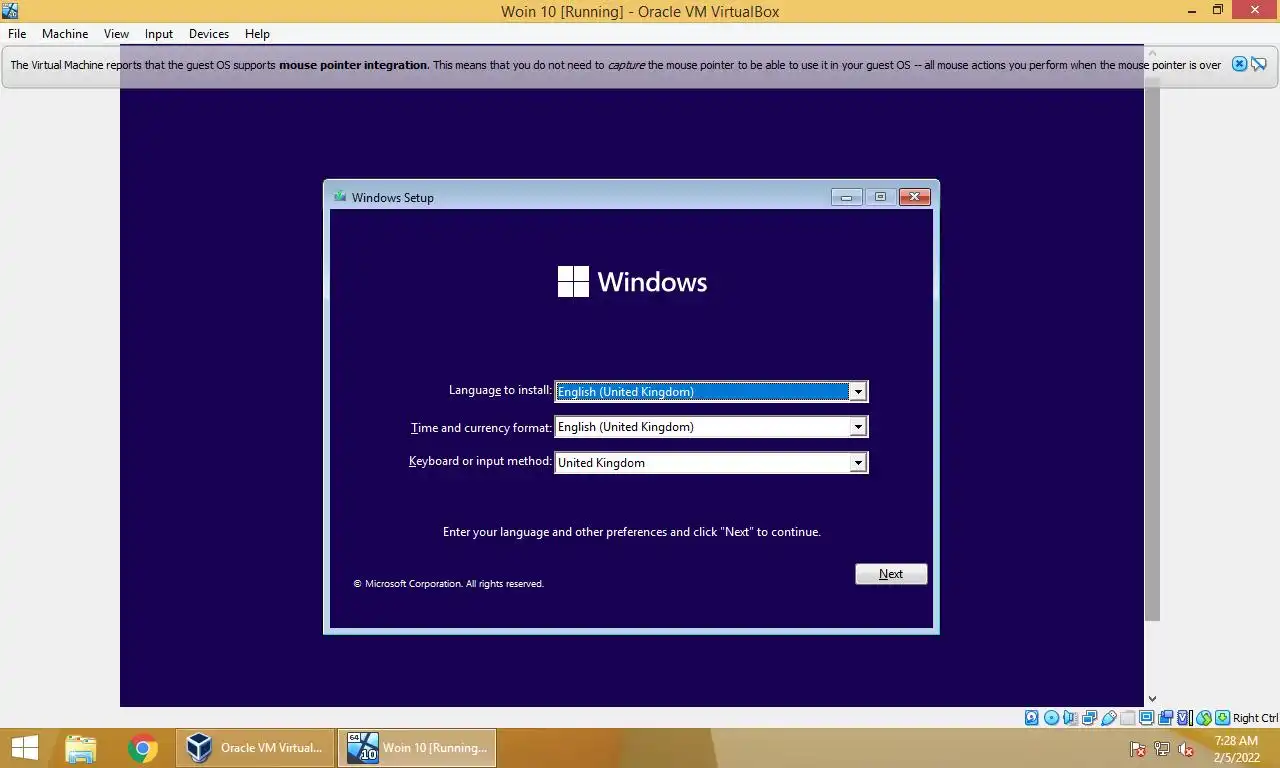
Task: Click the USB devices indicator icon
Action: point(1108,718)
